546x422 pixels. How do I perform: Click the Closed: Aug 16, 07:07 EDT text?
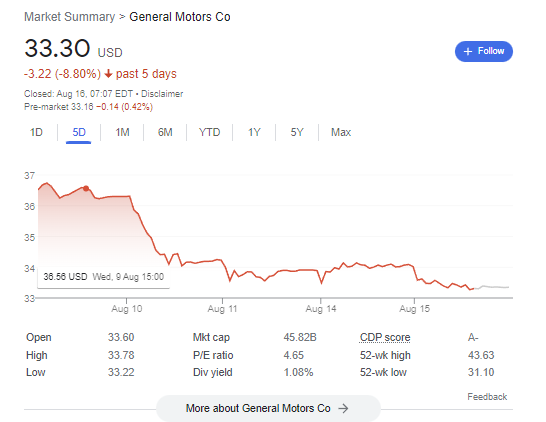point(78,94)
